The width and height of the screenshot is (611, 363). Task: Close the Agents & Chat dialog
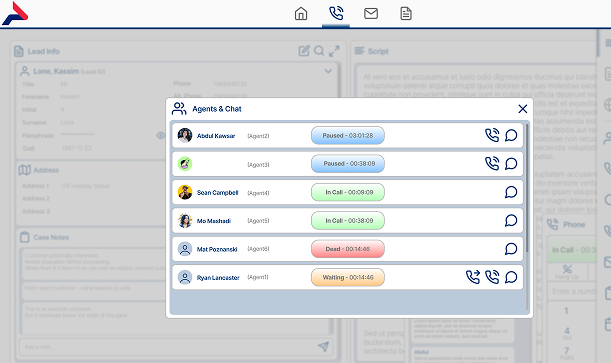(x=523, y=109)
